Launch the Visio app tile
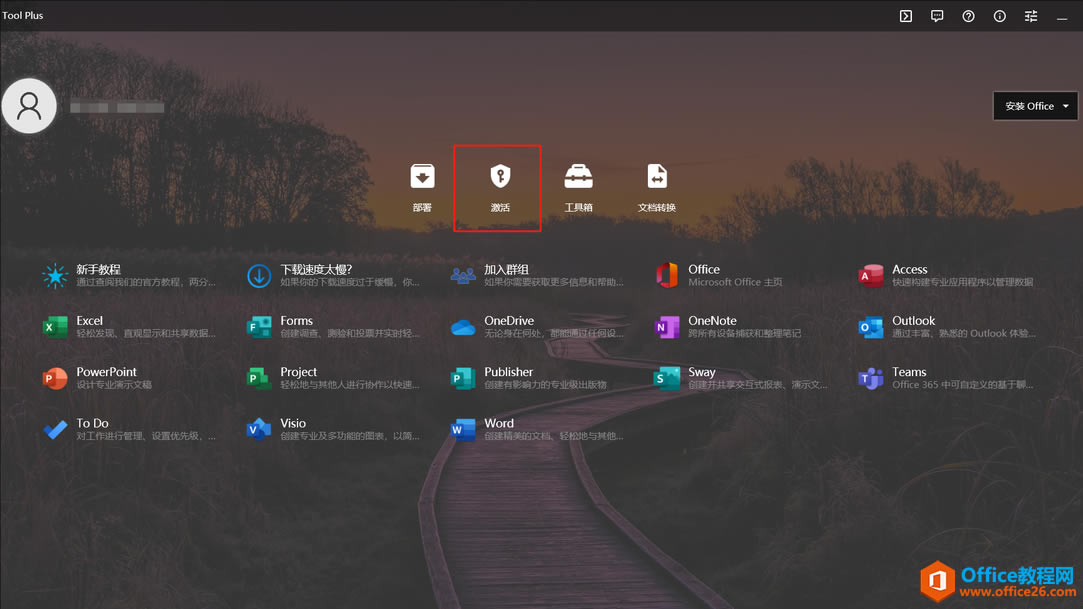Viewport: 1083px width, 609px height. tap(333, 429)
